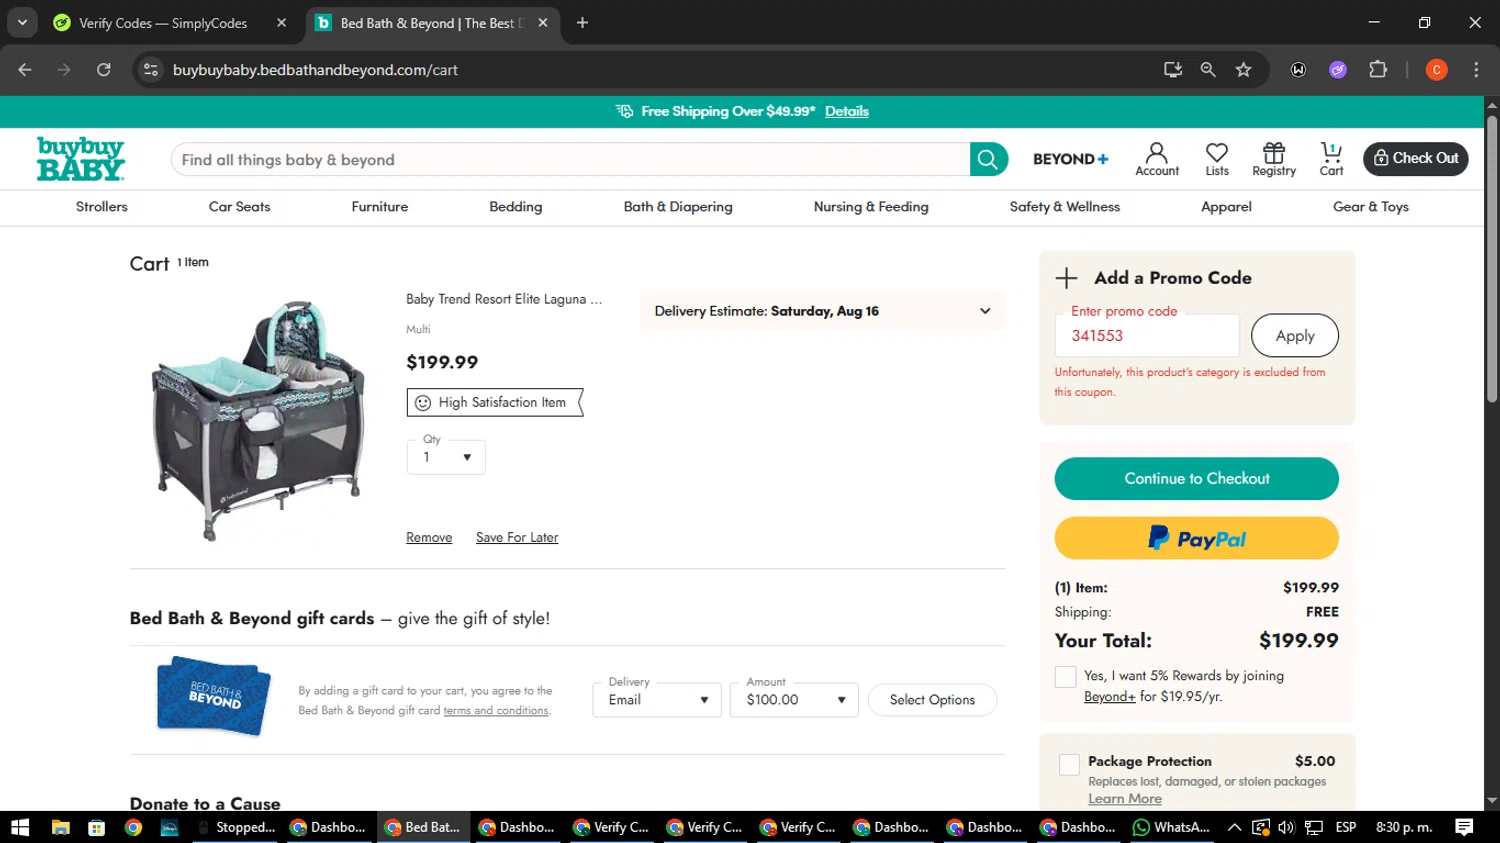
Task: Open the Extensions puzzle icon
Action: (1378, 70)
